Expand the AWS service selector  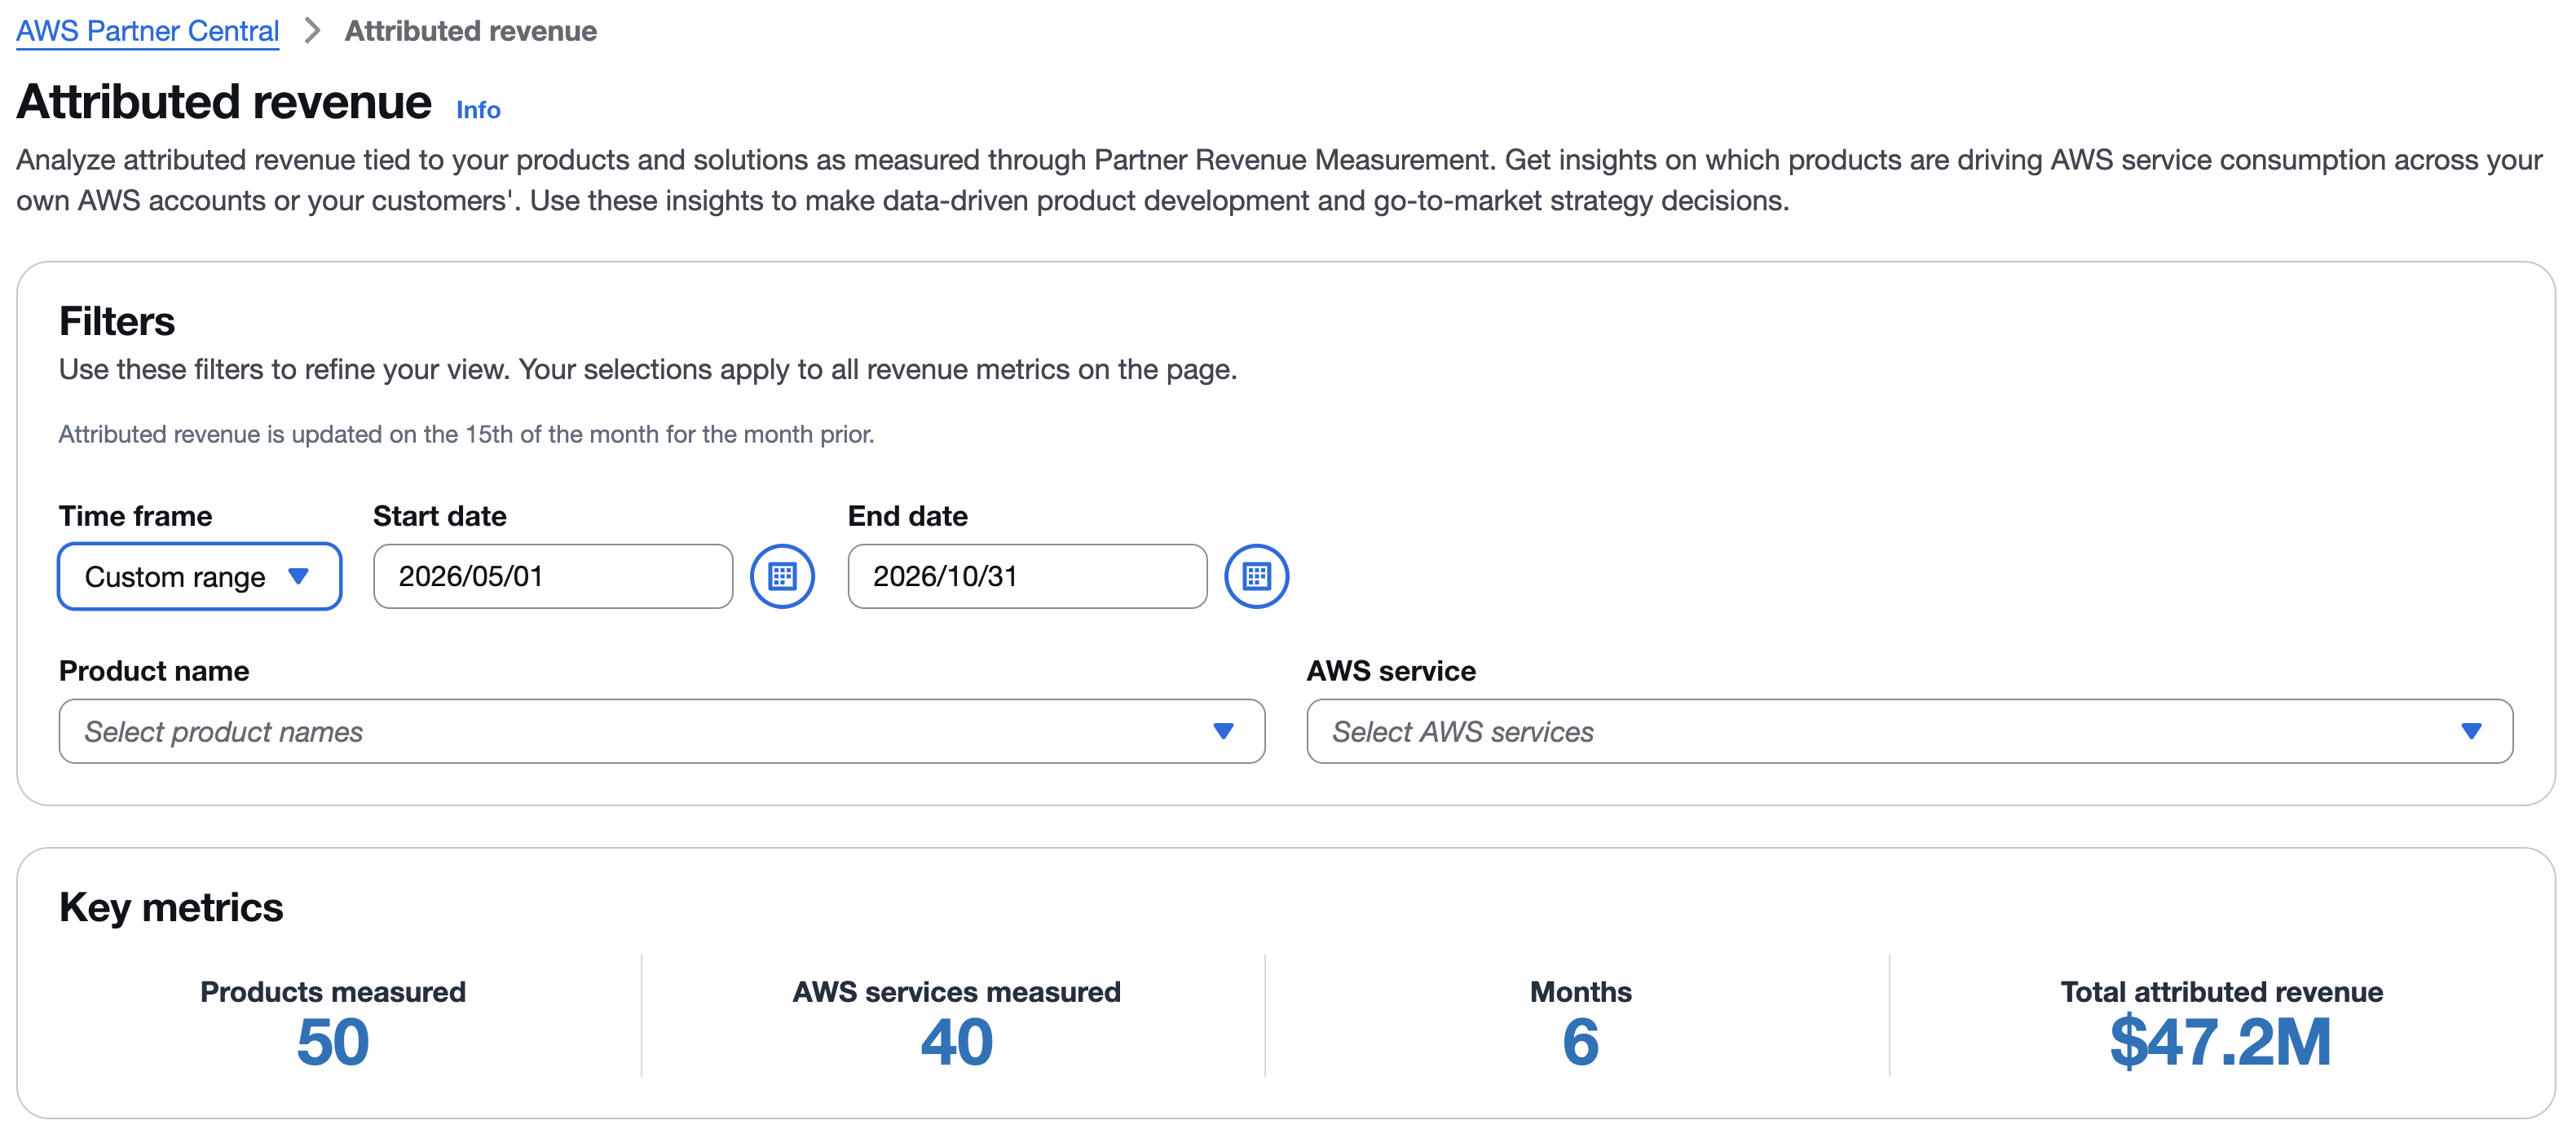pos(1909,731)
